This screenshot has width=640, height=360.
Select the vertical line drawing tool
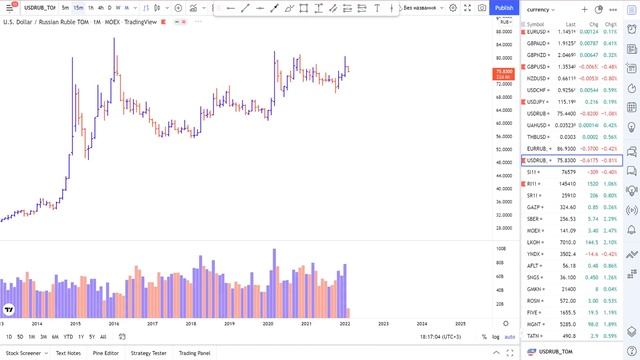pyautogui.click(x=391, y=8)
